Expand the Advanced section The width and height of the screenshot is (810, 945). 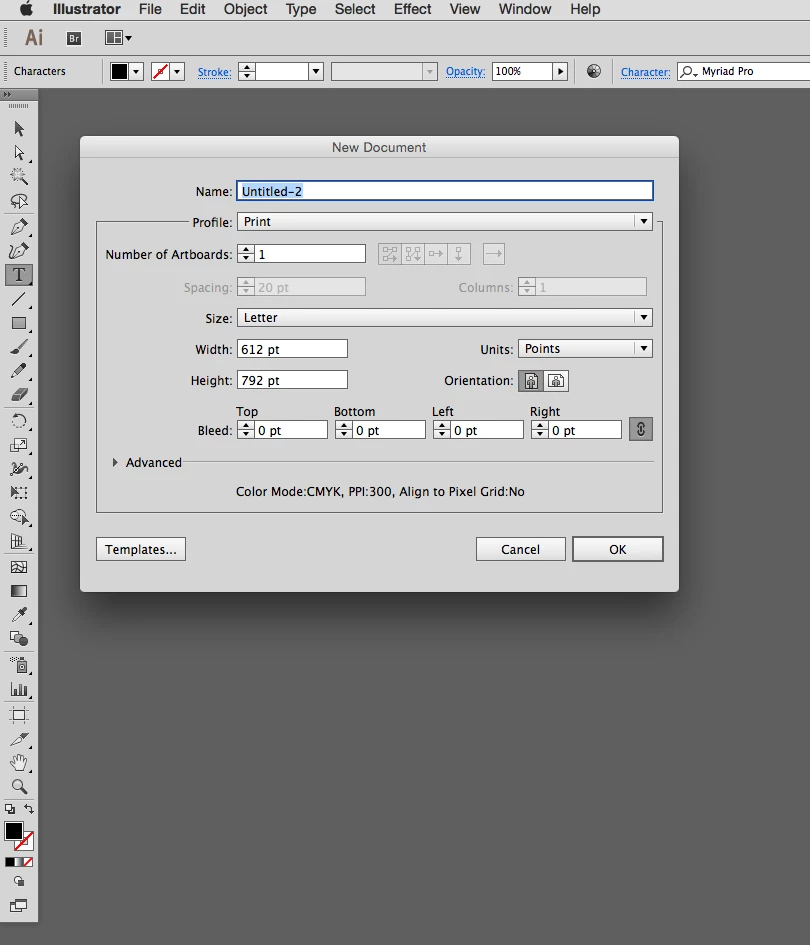point(115,462)
